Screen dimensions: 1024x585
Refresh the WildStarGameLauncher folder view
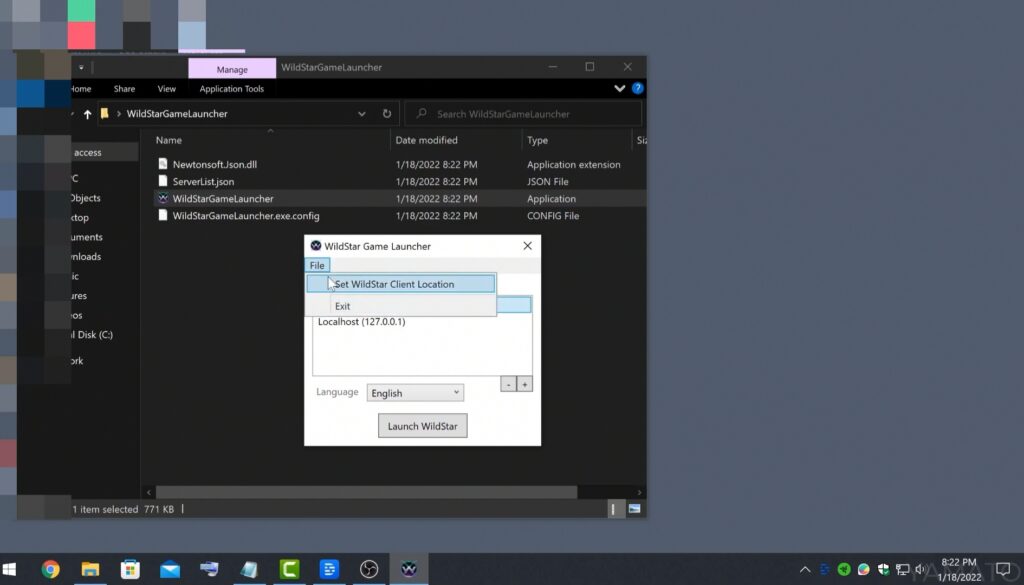(387, 114)
